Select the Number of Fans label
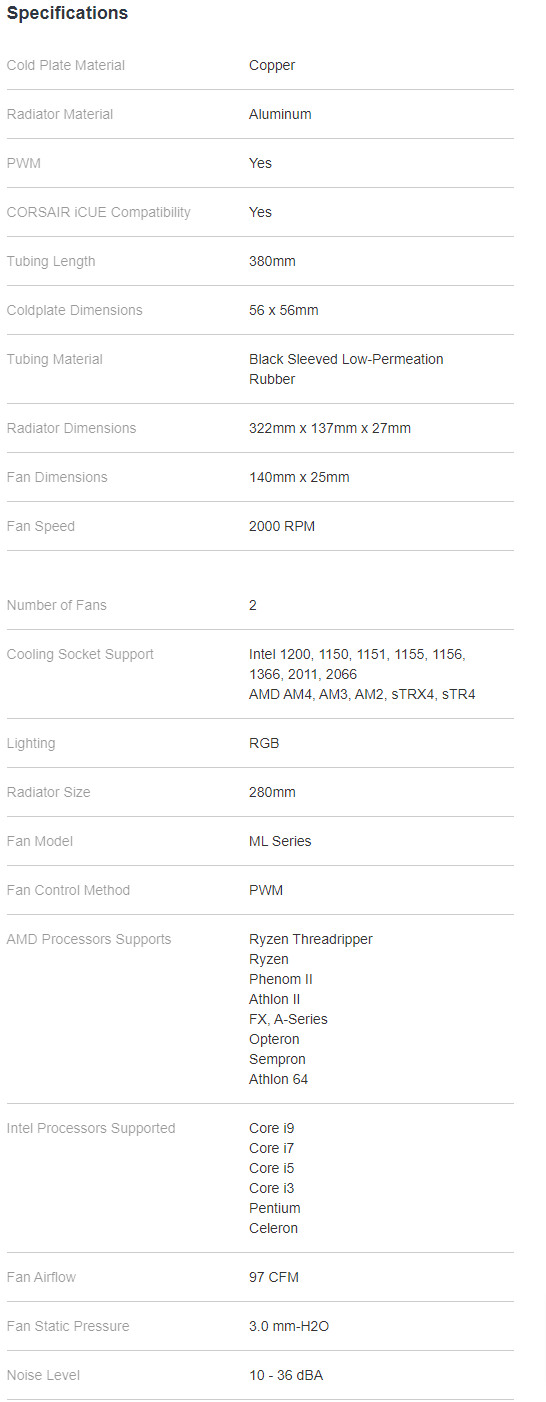The height and width of the screenshot is (1402, 546). click(x=56, y=605)
